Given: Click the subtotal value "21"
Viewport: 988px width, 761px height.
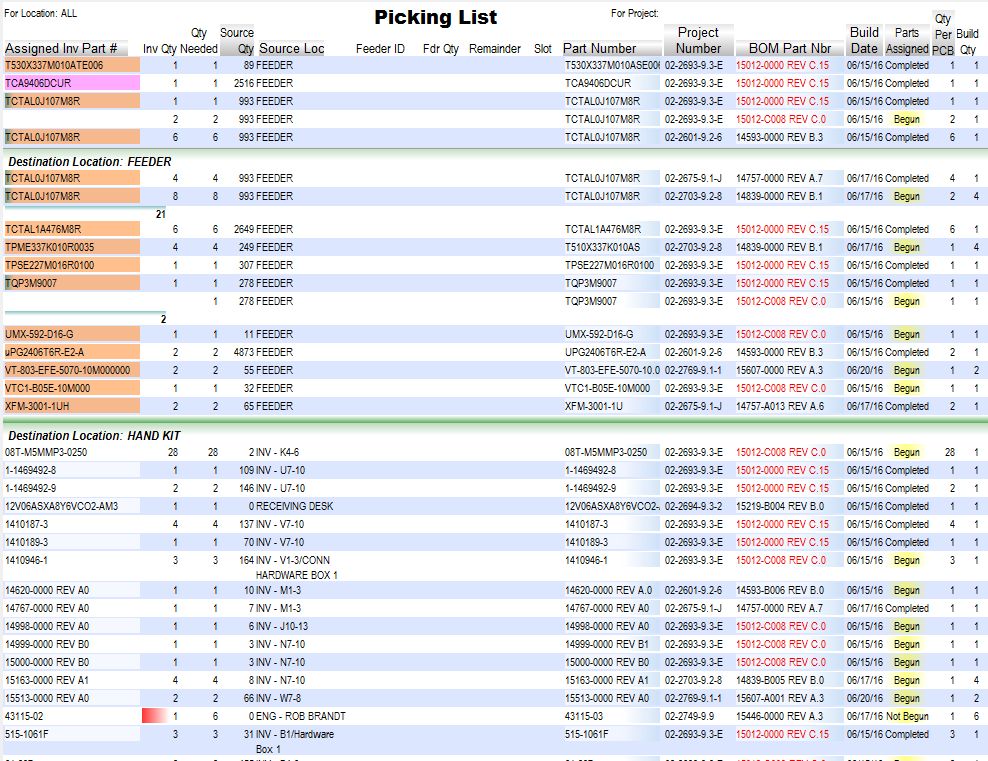Looking at the screenshot, I should (161, 214).
